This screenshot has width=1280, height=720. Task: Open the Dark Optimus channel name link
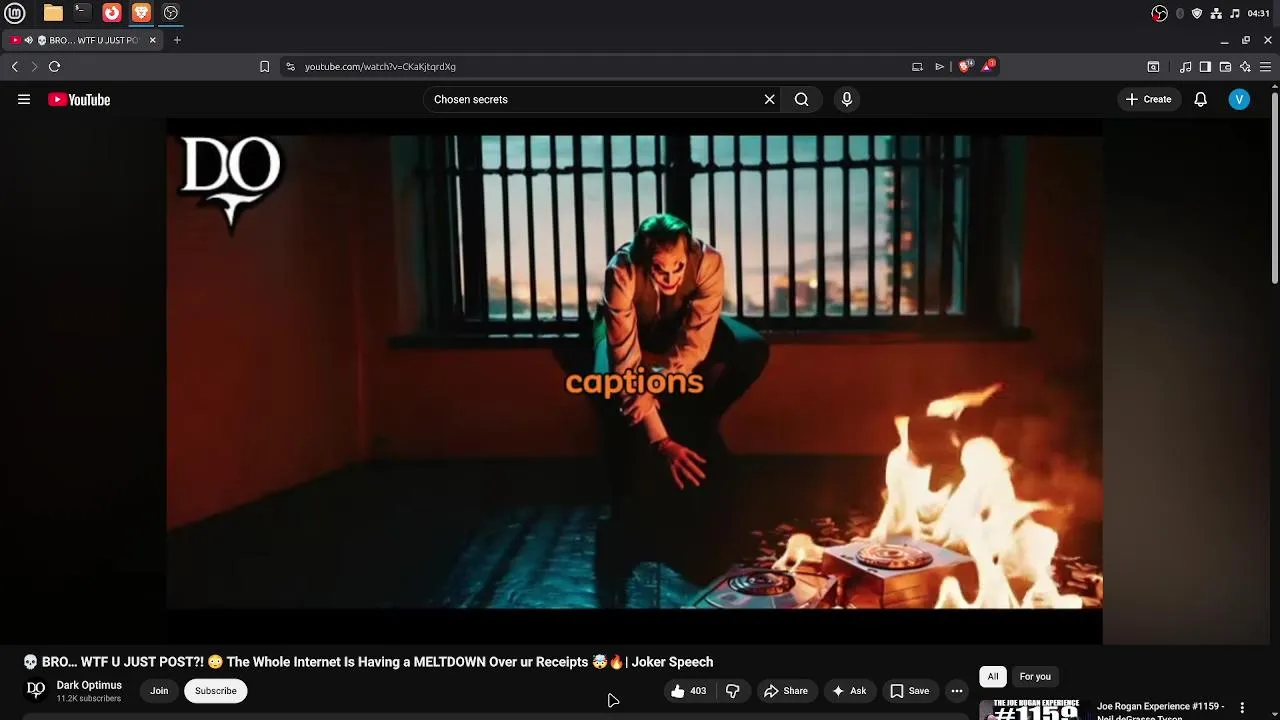[89, 685]
